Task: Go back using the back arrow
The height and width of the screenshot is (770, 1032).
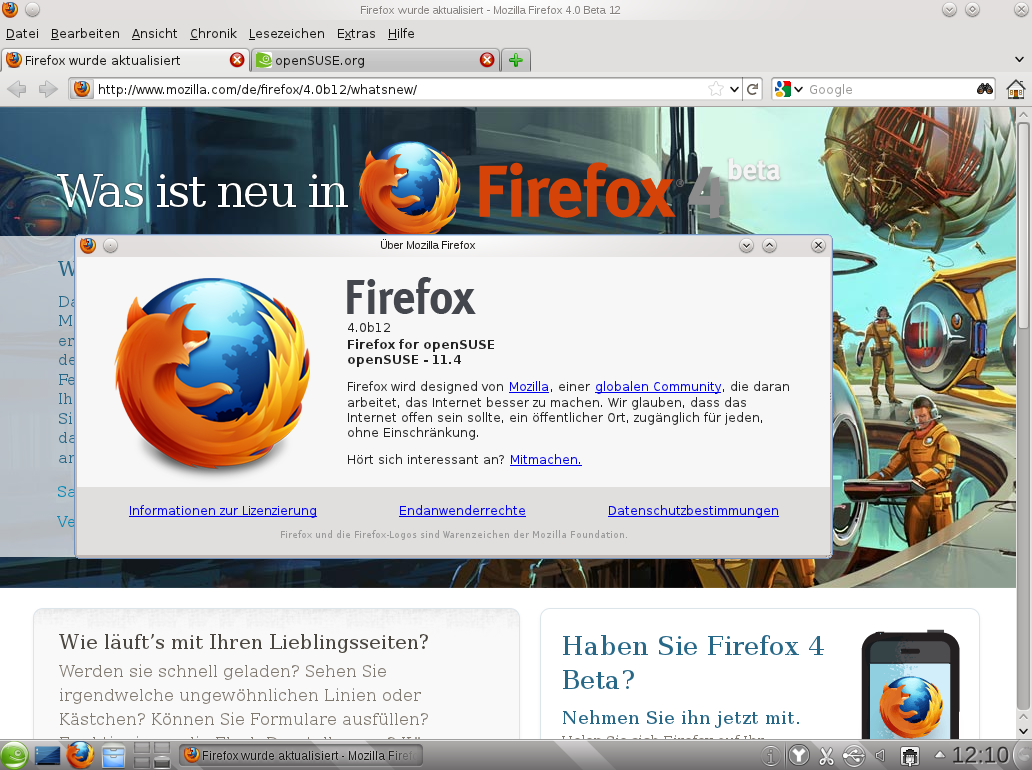Action: point(17,88)
